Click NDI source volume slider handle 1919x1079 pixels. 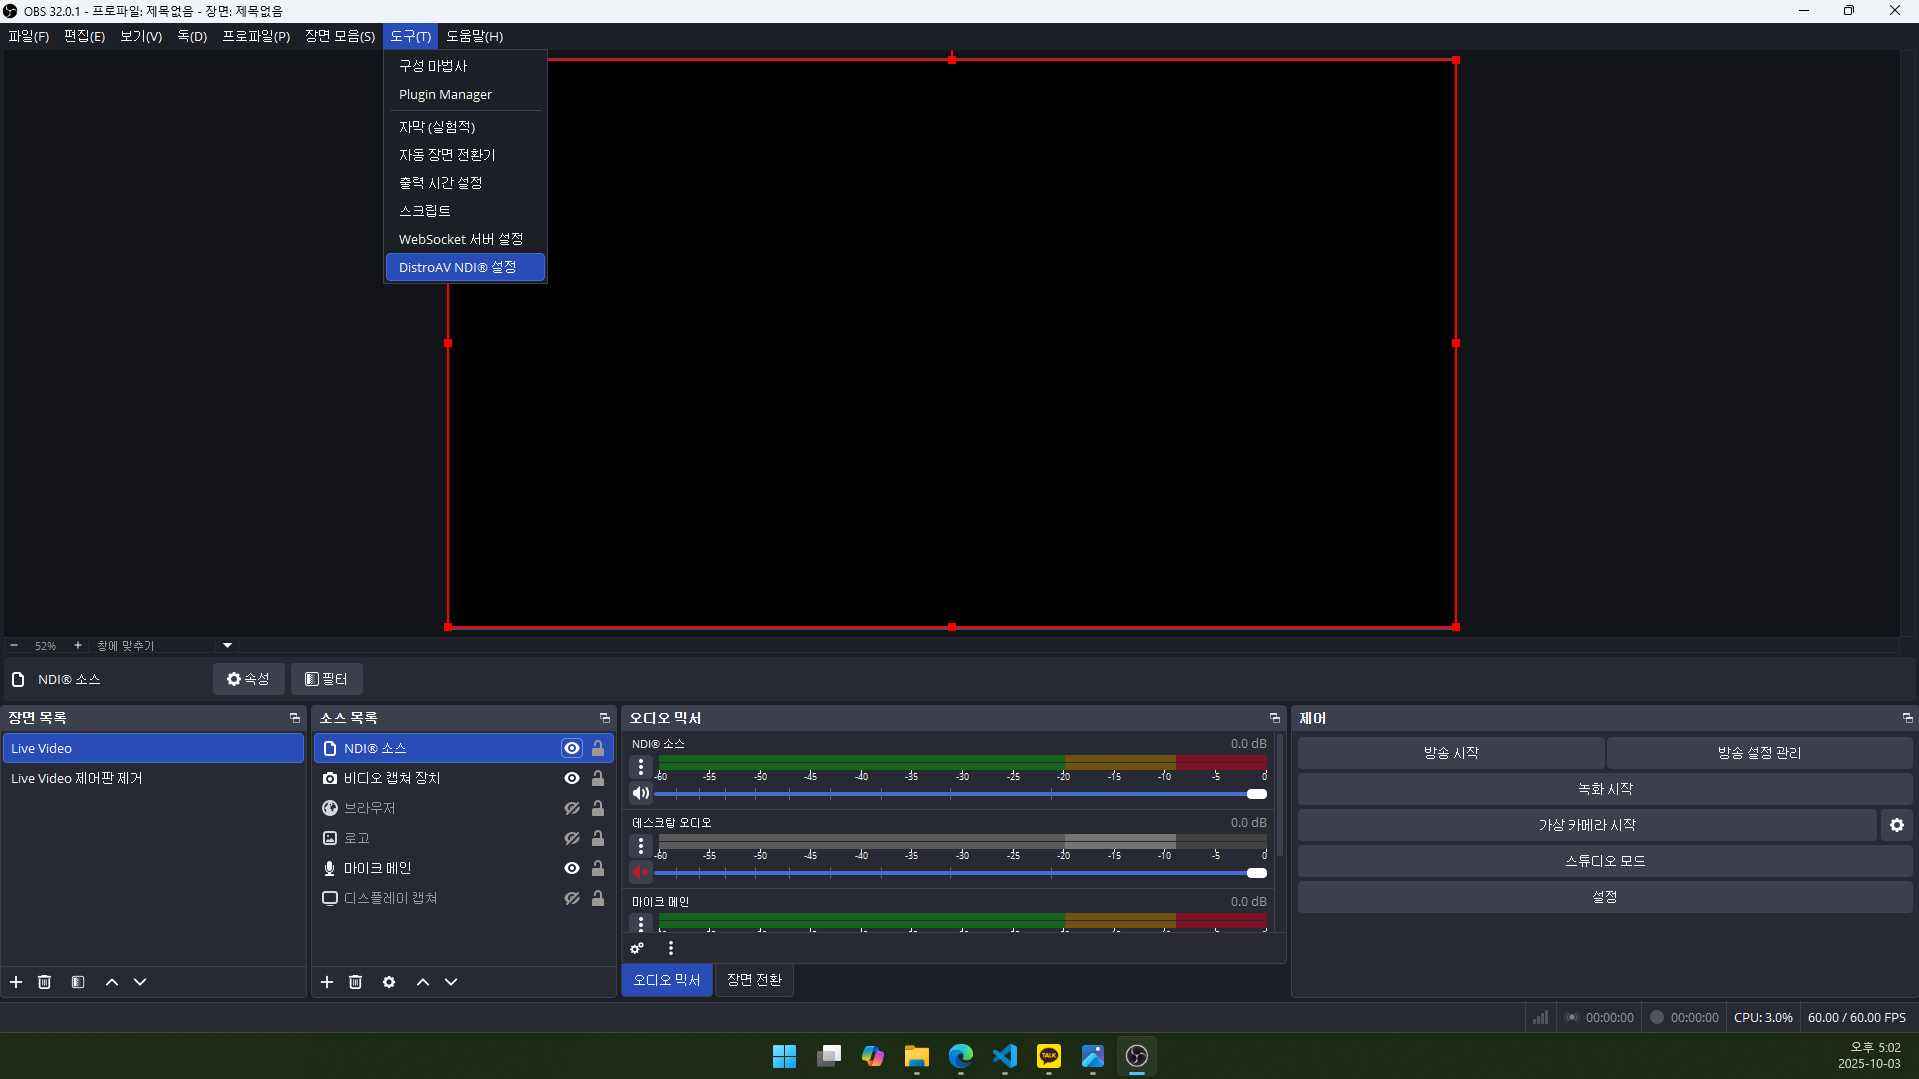click(x=1256, y=794)
